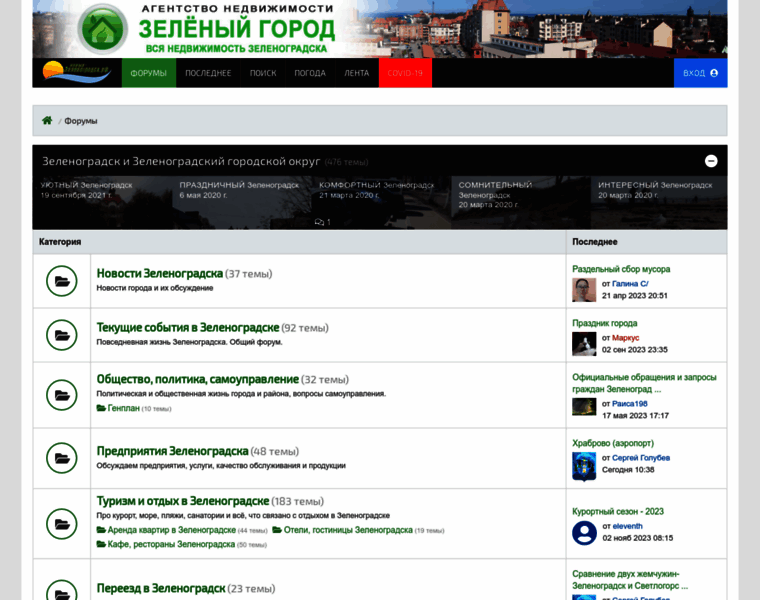Open ПРАЗДНИЧНЫЙ Зеленоградск featured card
The width and height of the screenshot is (760, 600).
pyautogui.click(x=242, y=202)
